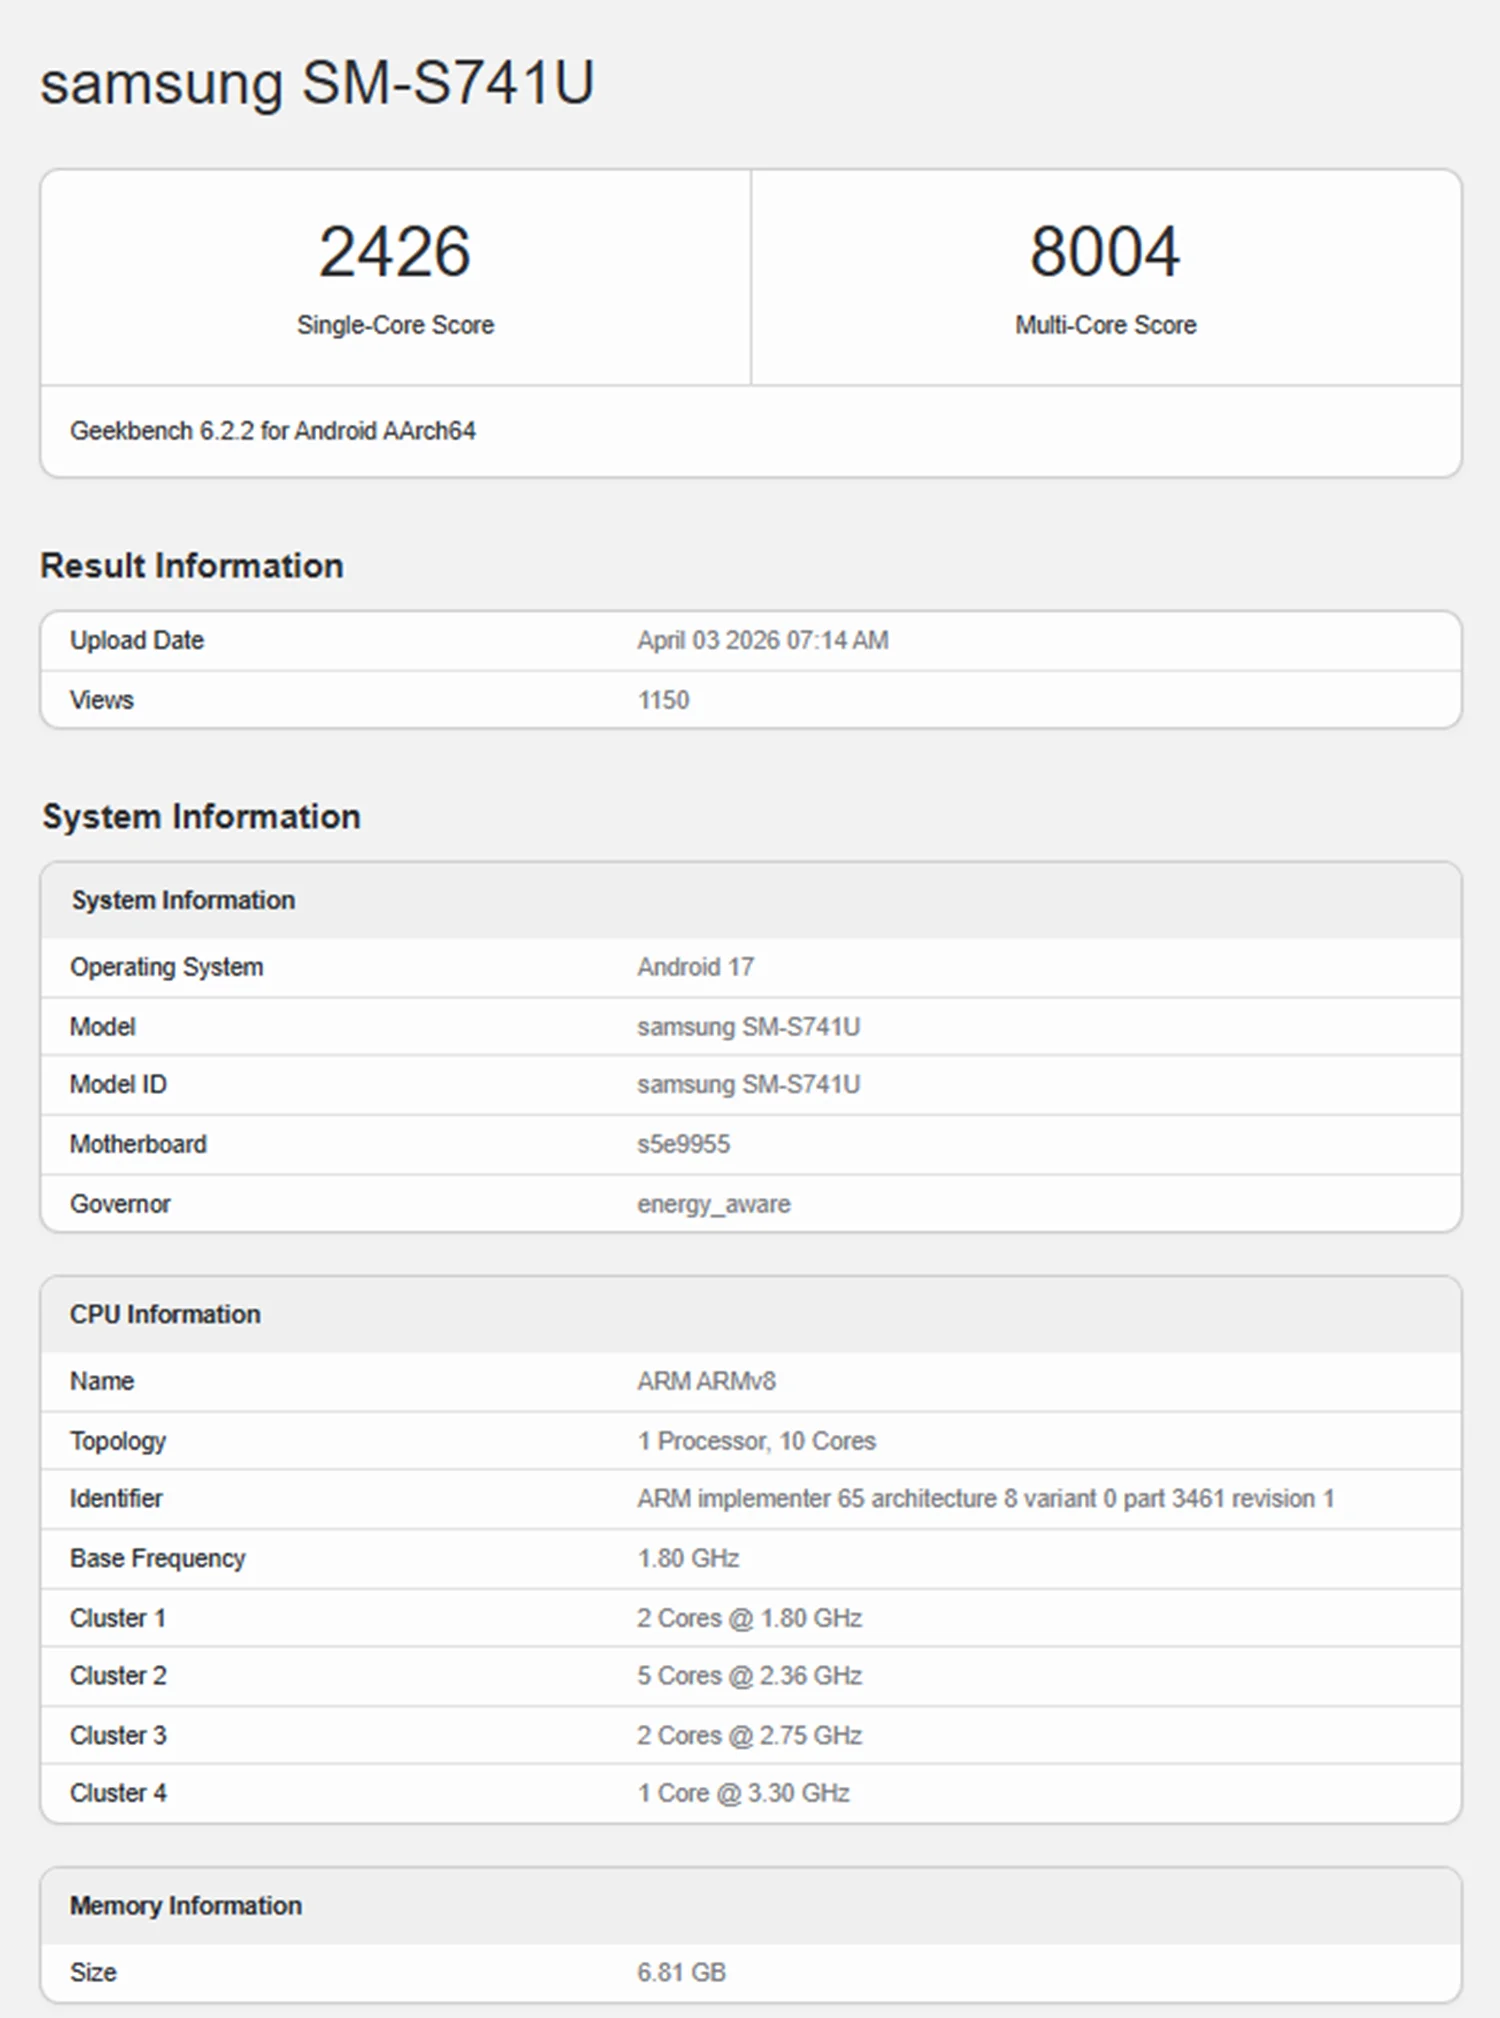Click the 'Cluster 2' row label
Screen dimensions: 1500x2018
pyautogui.click(x=118, y=1675)
